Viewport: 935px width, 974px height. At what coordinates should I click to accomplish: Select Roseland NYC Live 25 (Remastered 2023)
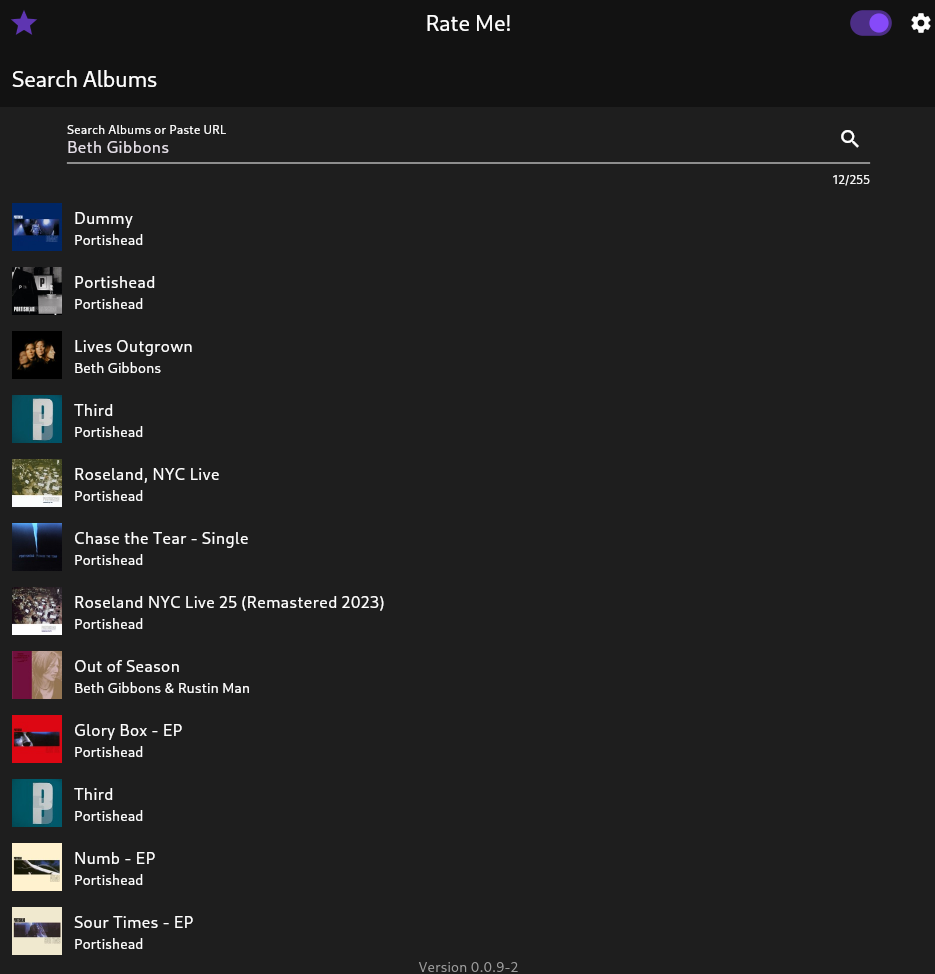229,603
